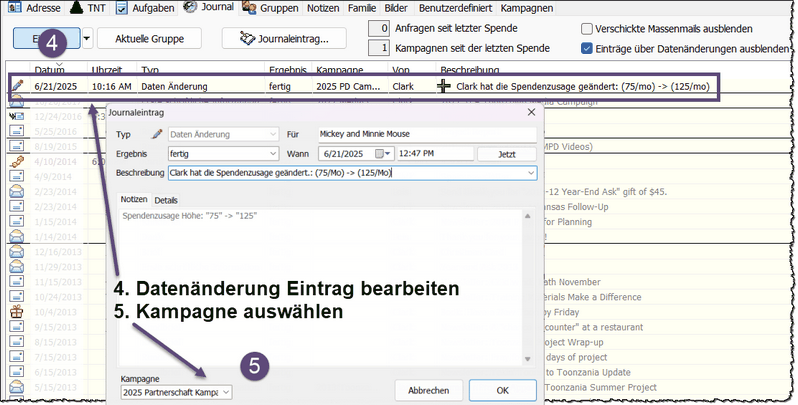Click the notes text area with Spendenzusage Höhe

click(x=321, y=287)
